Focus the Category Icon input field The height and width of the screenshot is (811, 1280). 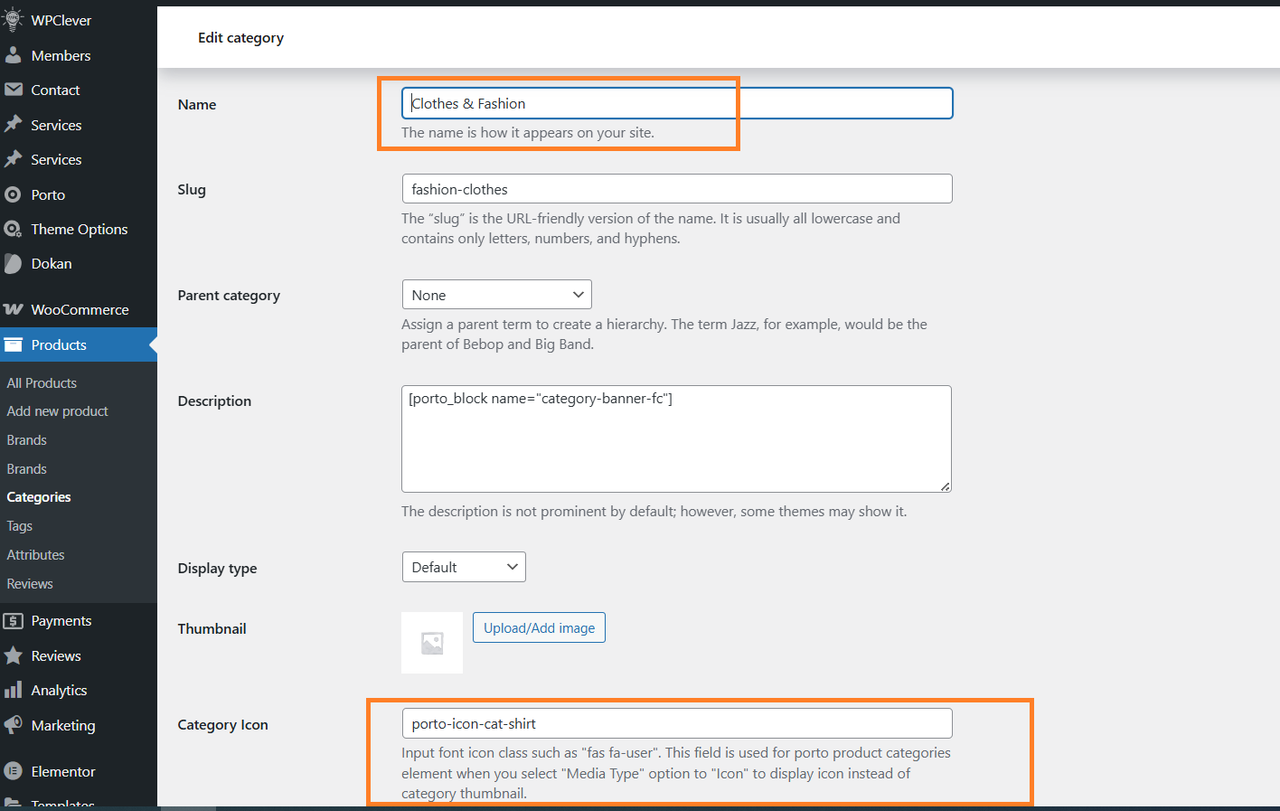point(677,723)
